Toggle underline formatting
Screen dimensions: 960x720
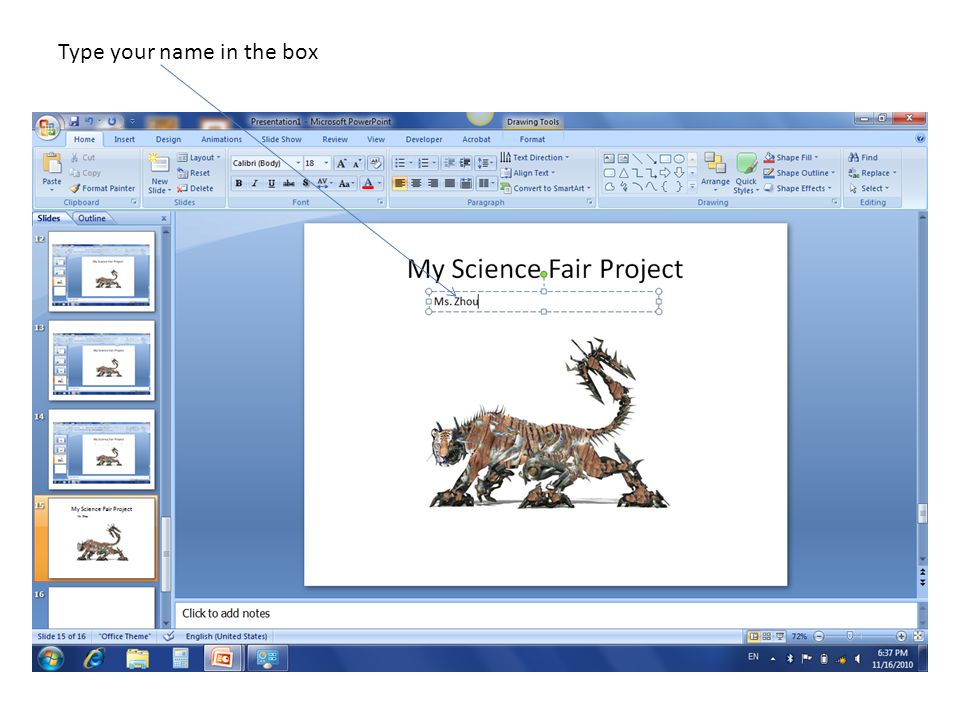(x=271, y=183)
